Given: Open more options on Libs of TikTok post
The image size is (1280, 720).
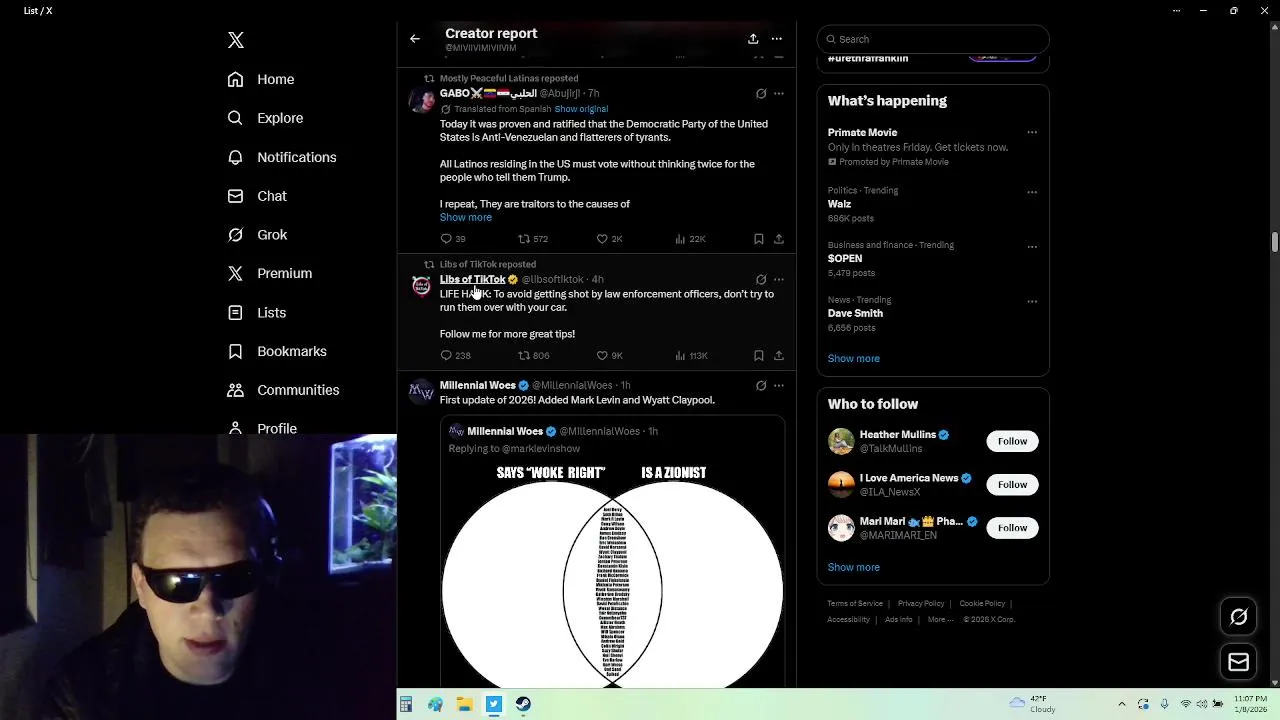Looking at the screenshot, I should tap(779, 280).
